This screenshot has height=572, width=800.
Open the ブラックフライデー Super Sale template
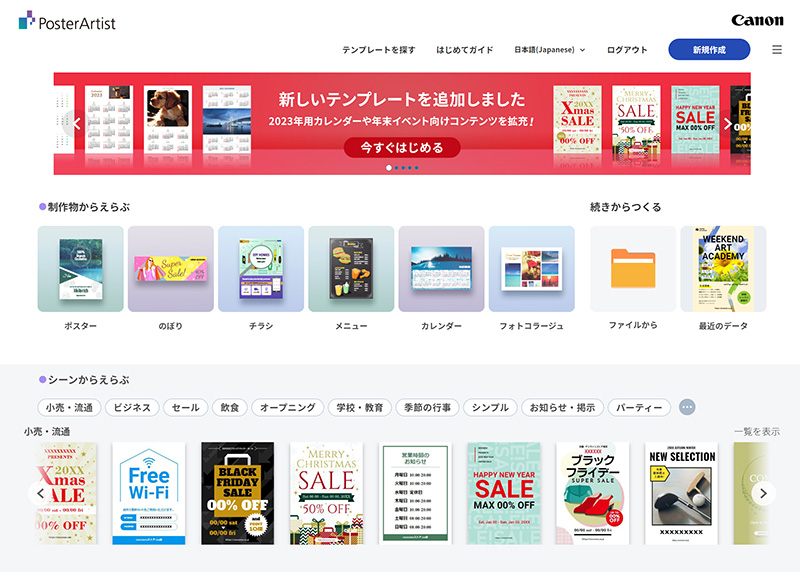[x=593, y=493]
